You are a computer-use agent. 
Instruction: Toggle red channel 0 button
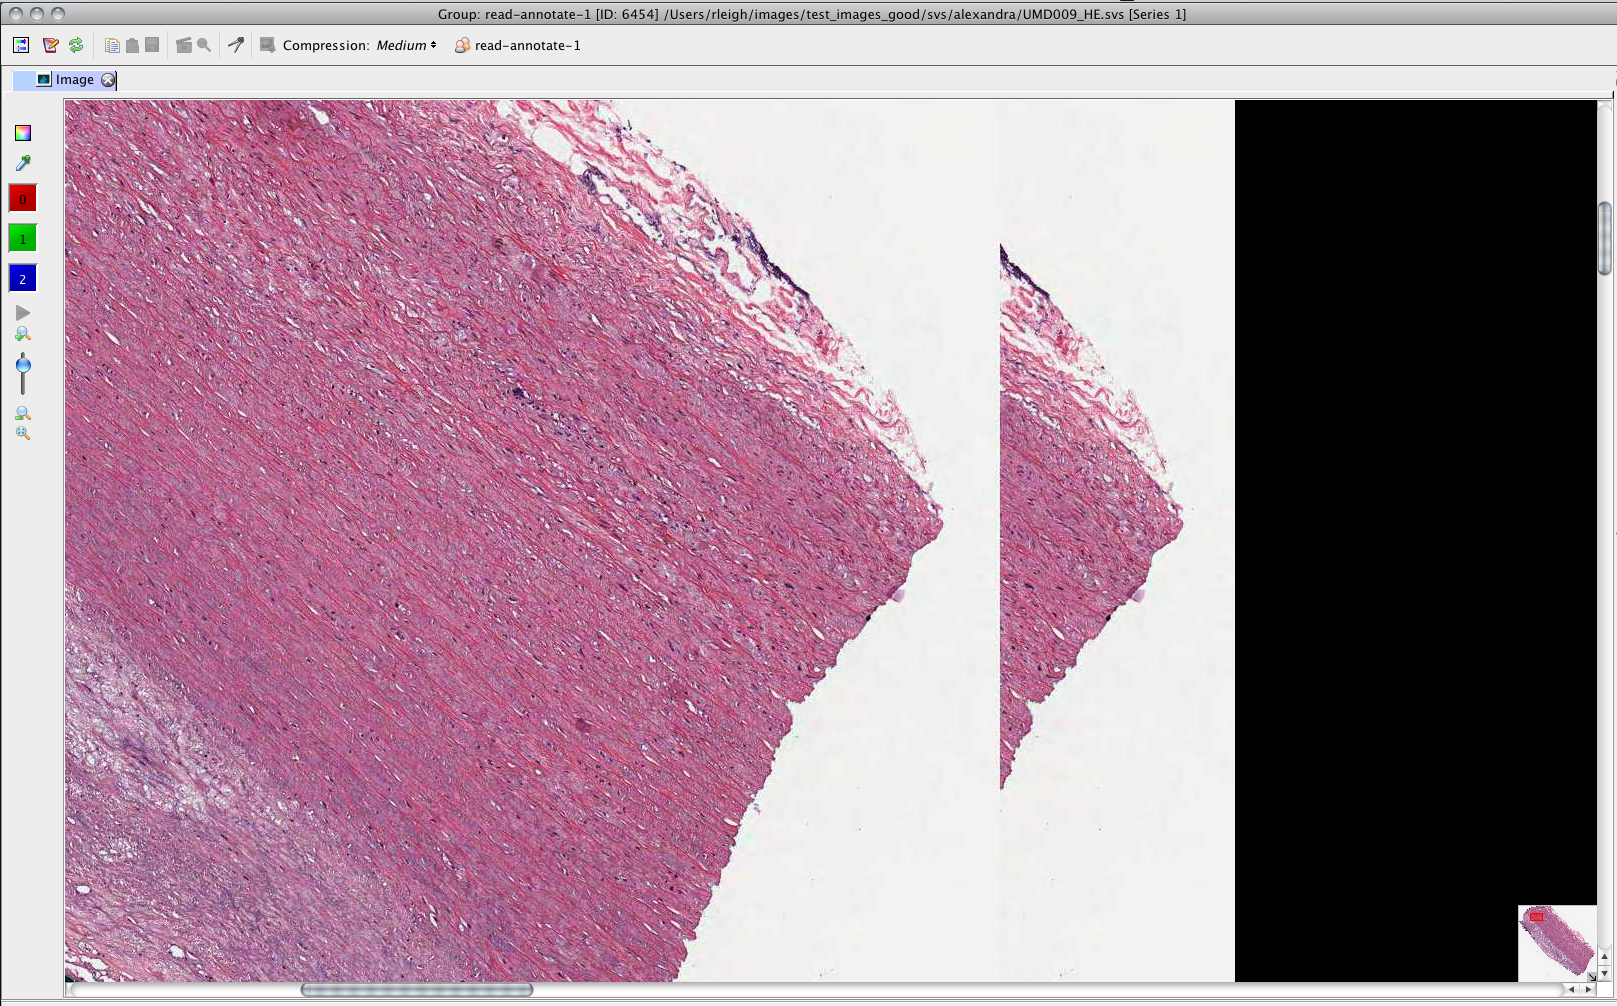point(22,199)
